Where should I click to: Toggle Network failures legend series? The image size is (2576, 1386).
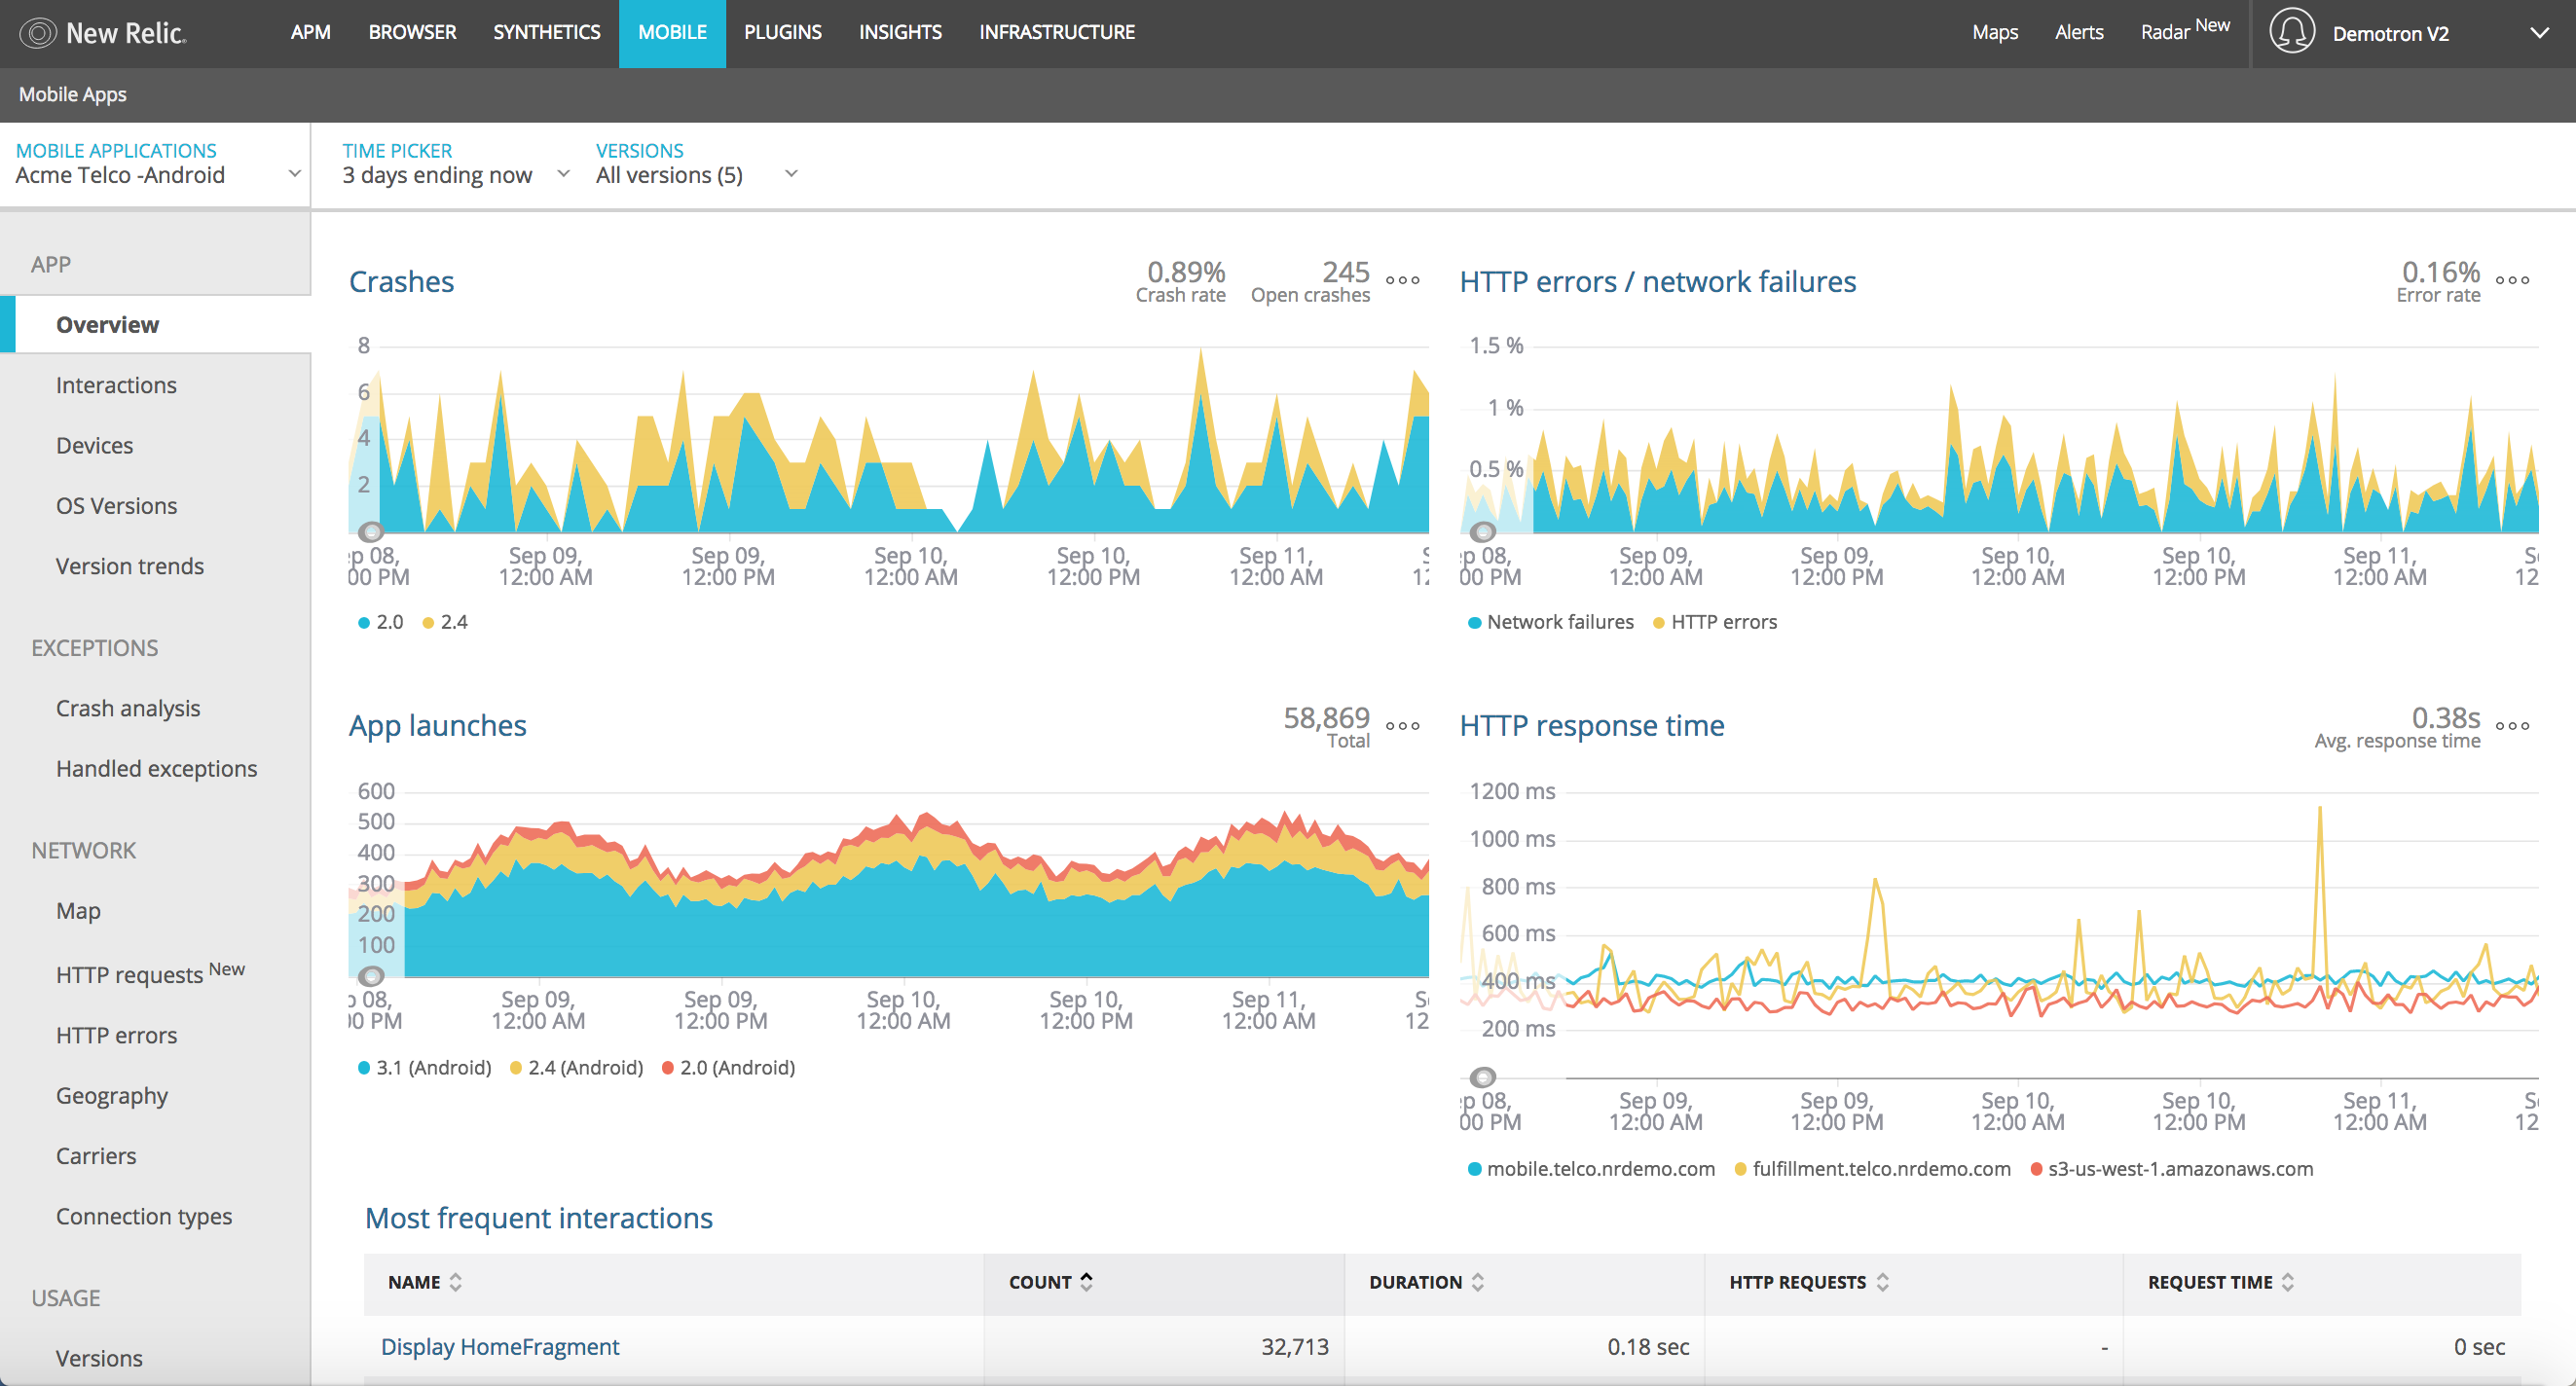pos(1550,622)
